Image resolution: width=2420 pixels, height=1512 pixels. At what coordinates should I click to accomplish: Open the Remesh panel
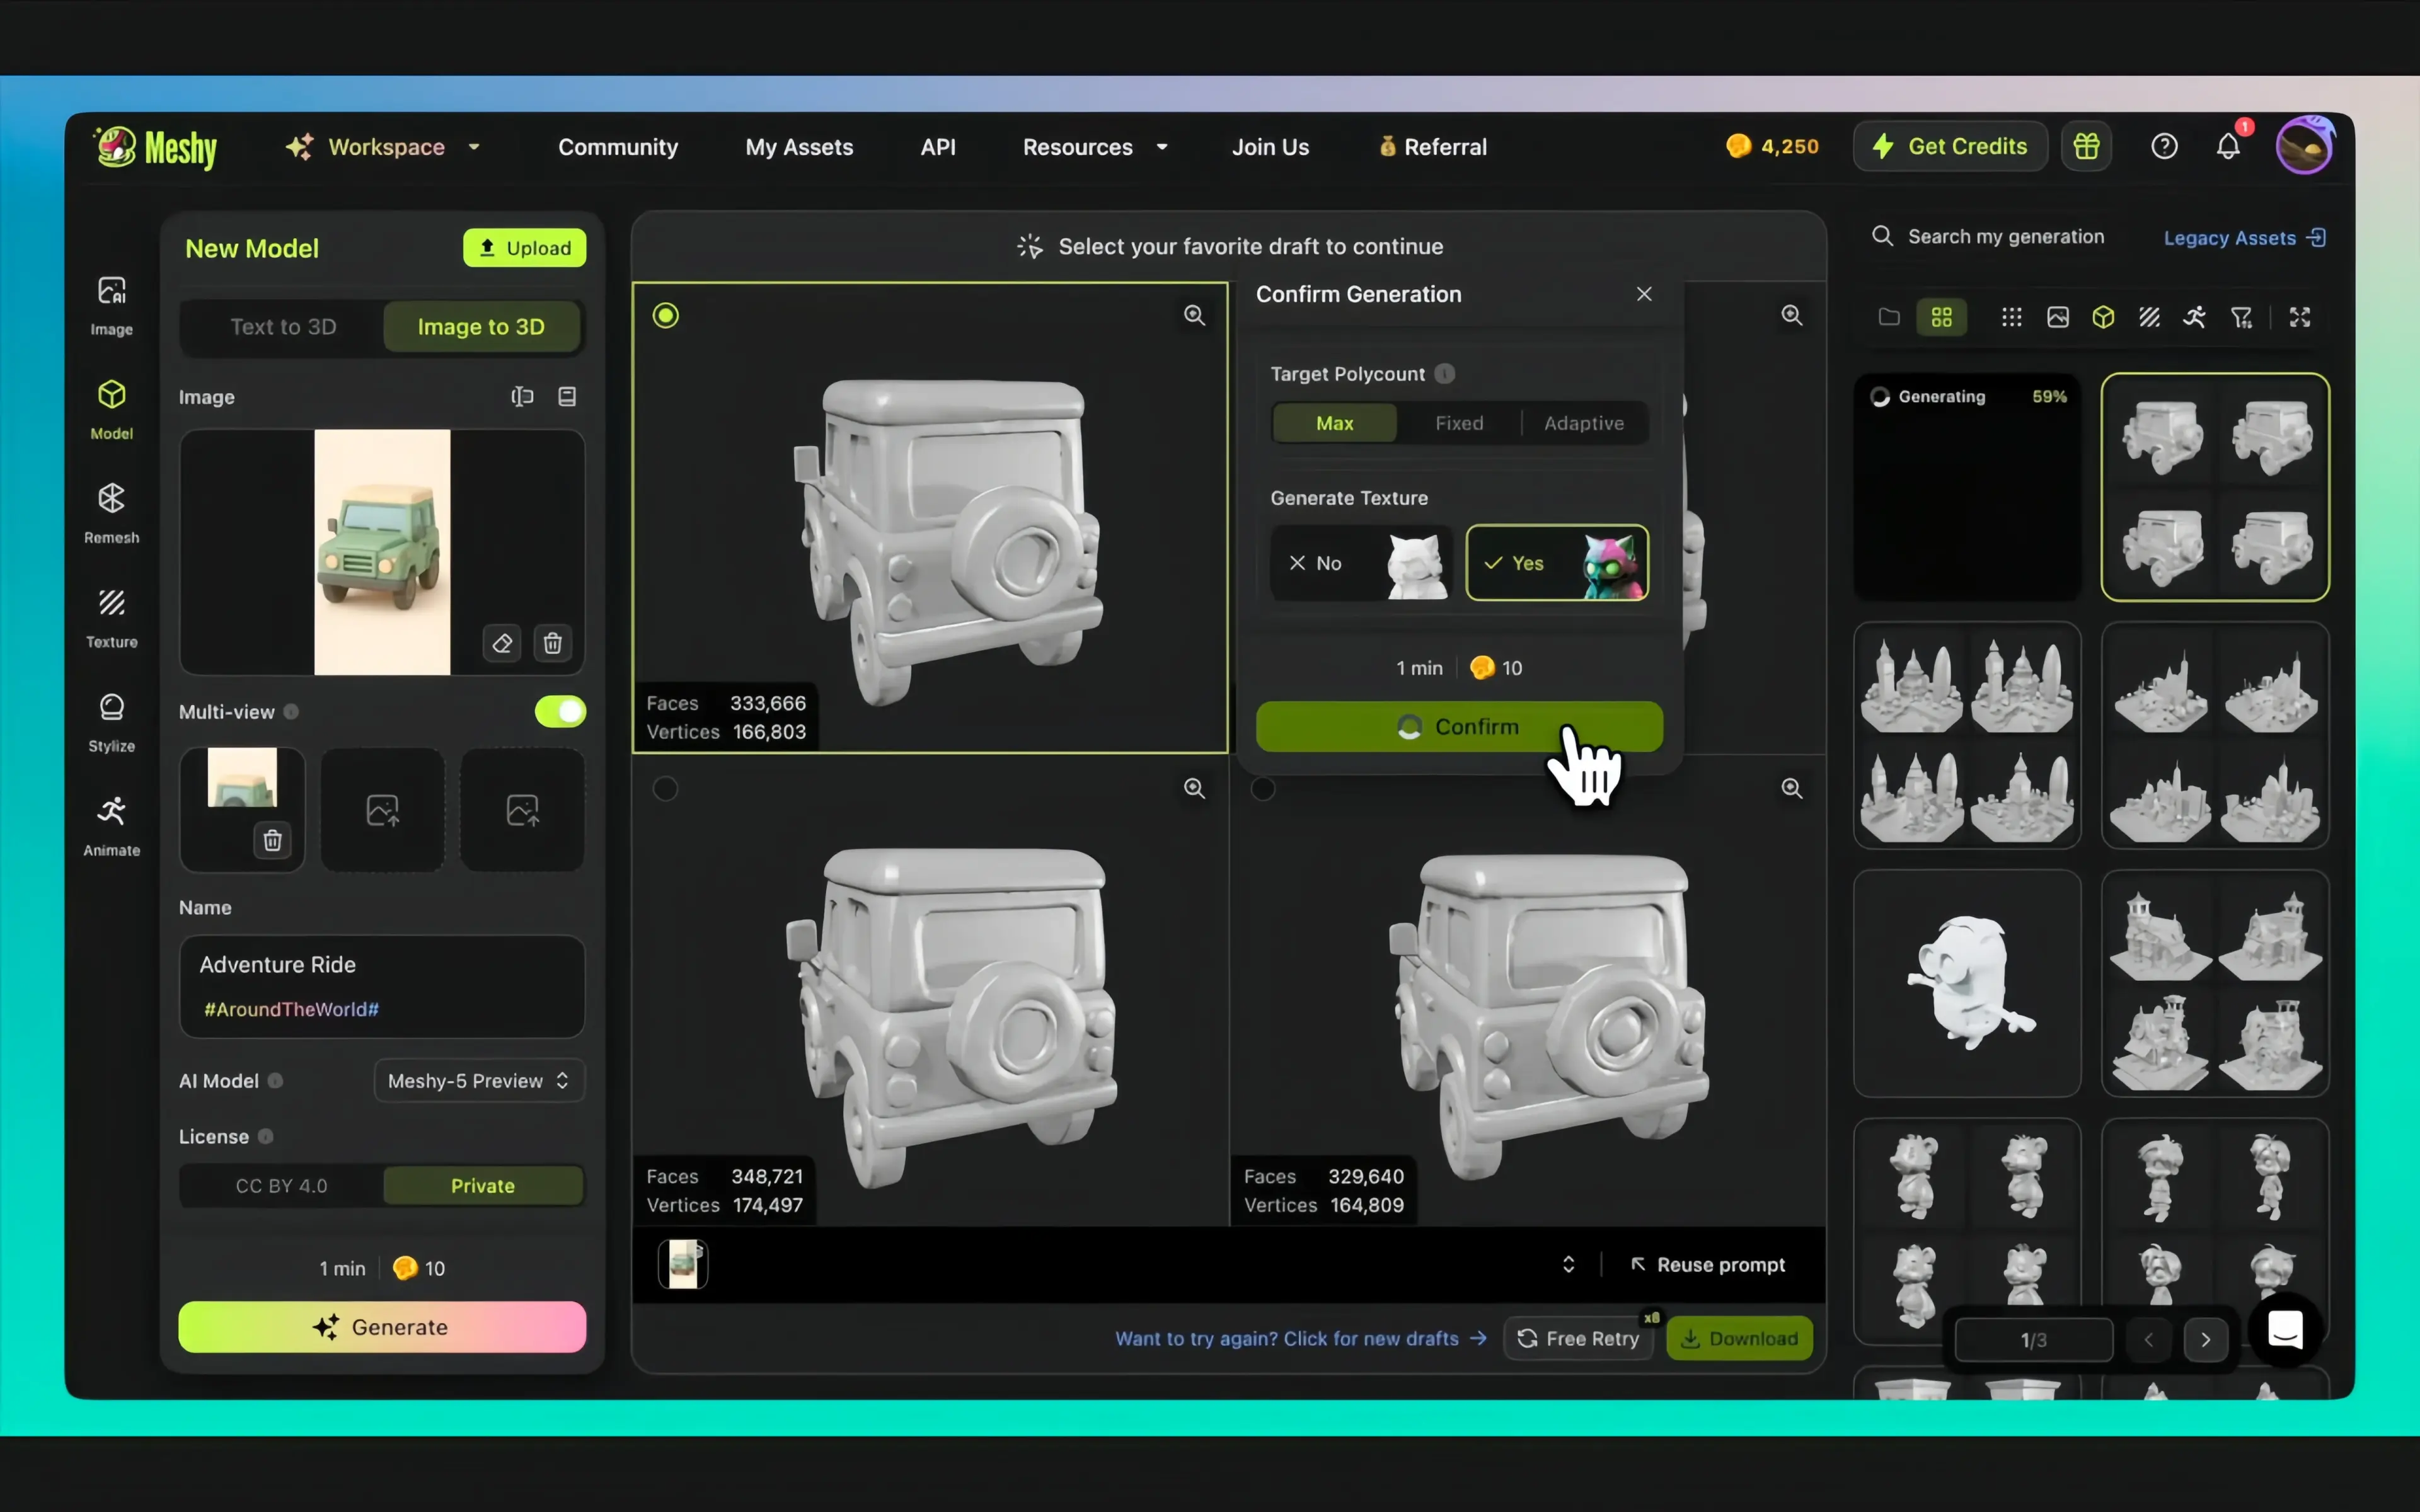pos(111,512)
